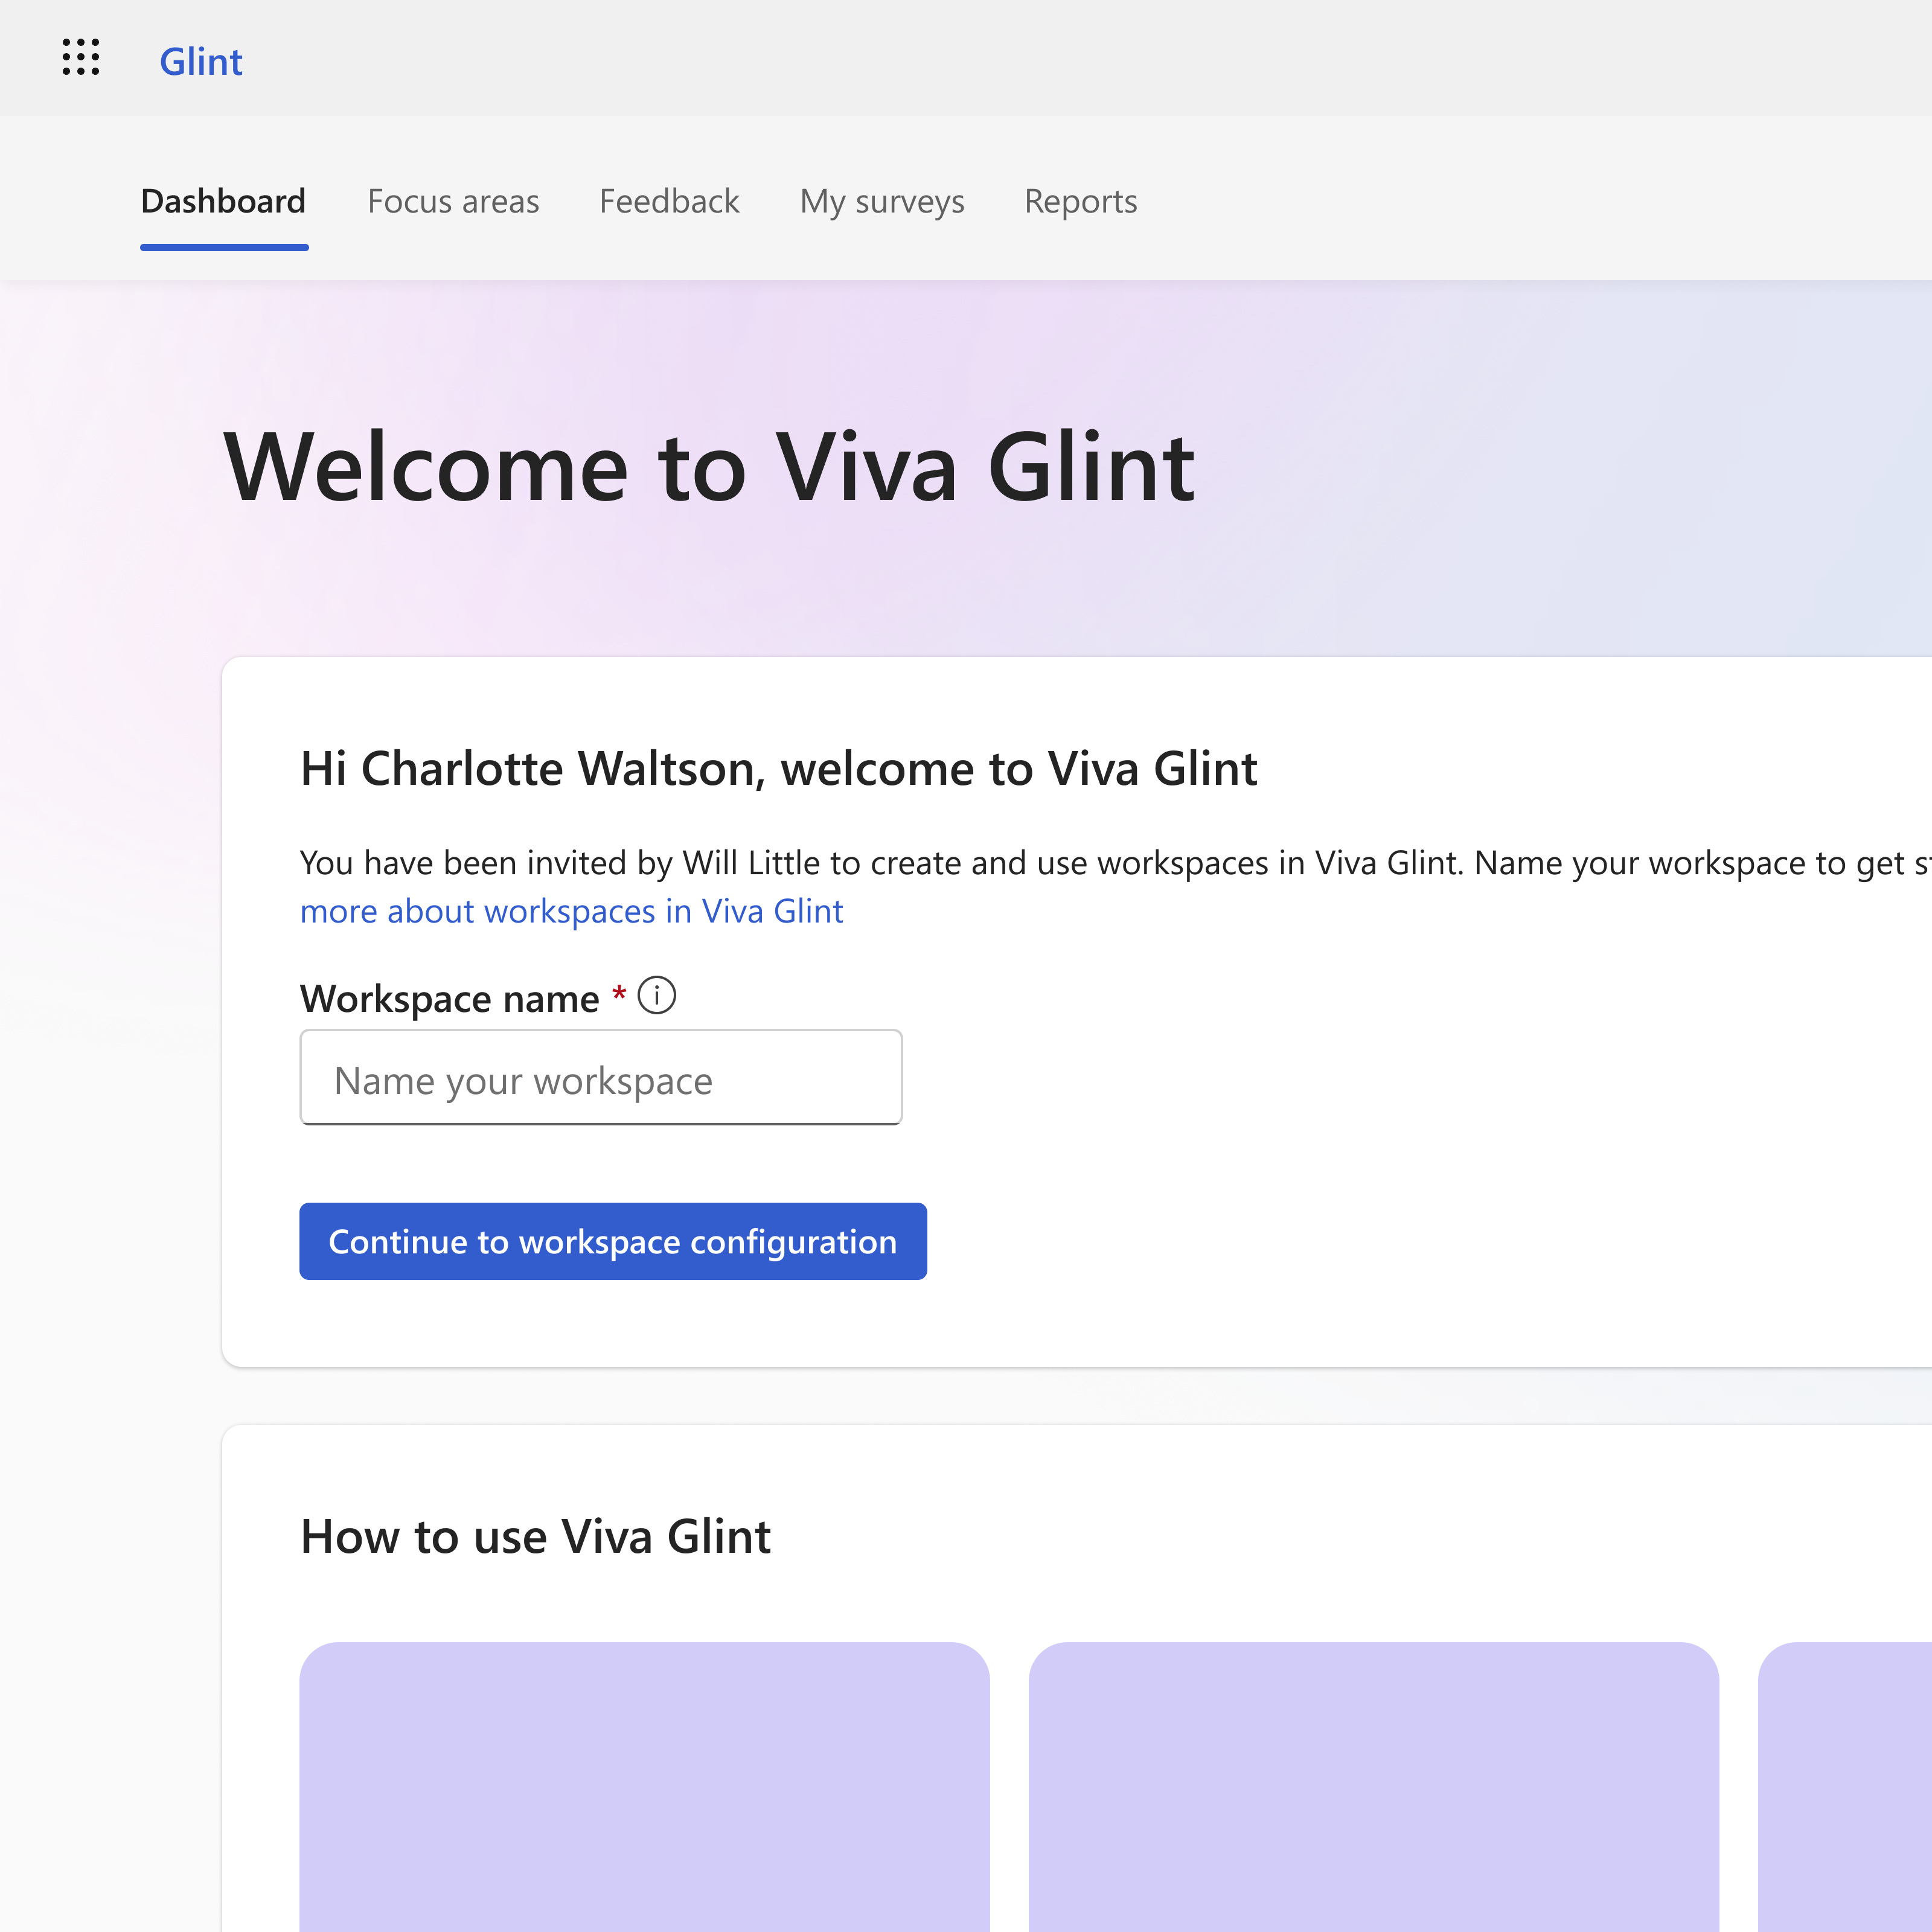Click the Workspace name info icon
Viewport: 1932px width, 1932px height.
pyautogui.click(x=657, y=995)
